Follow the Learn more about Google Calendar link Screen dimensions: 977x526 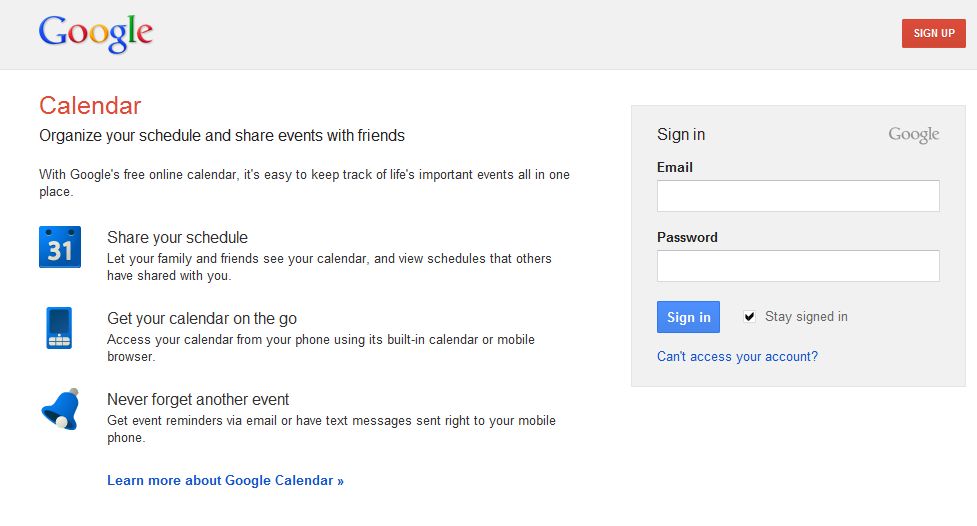225,481
